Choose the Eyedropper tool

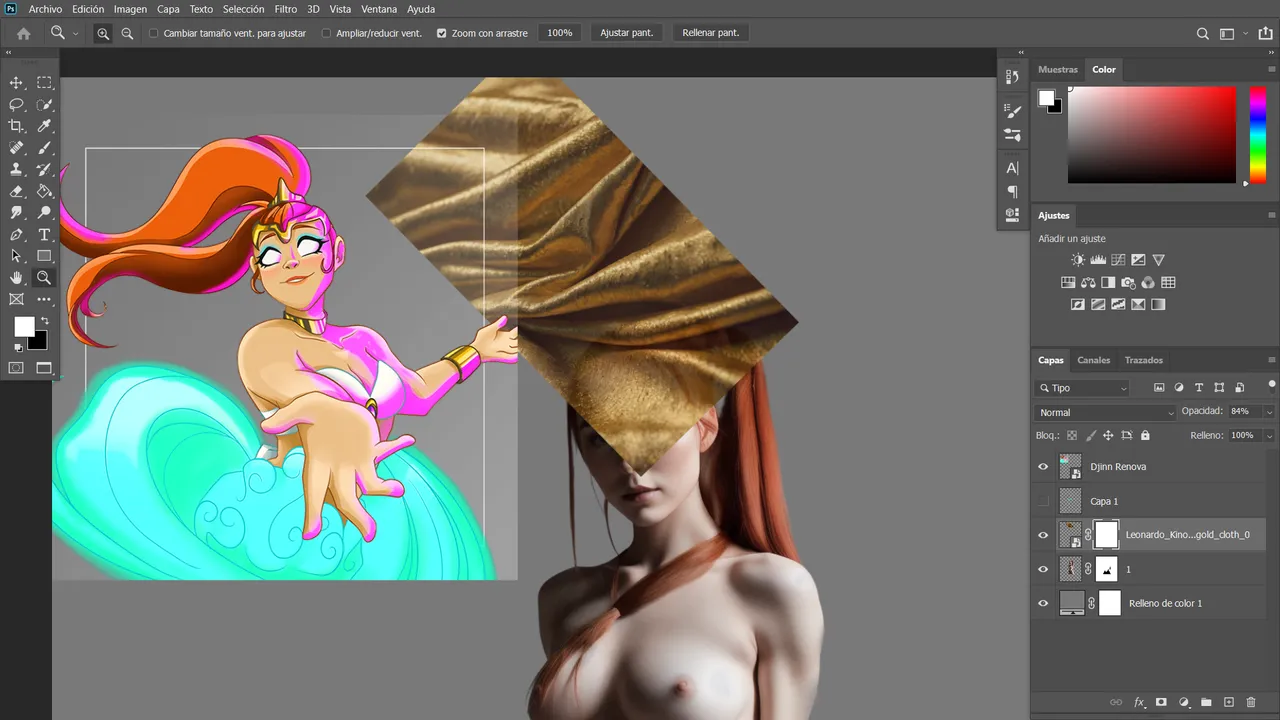pyautogui.click(x=44, y=126)
